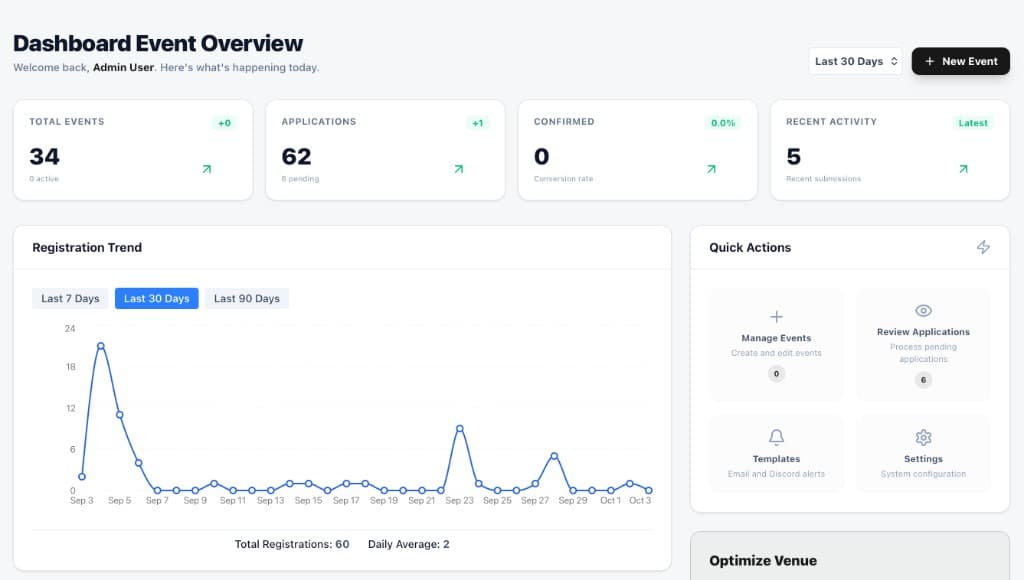Click the Sep 28 peak data point

pos(554,456)
